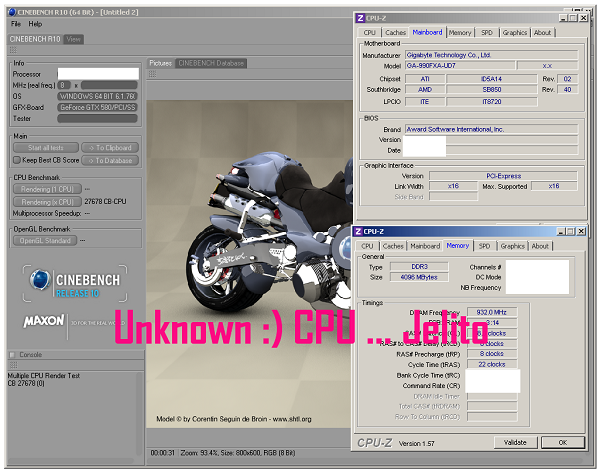Click the Cinebench title bar app icon
Screen dimensions: 600x474
pyautogui.click(x=12, y=12)
